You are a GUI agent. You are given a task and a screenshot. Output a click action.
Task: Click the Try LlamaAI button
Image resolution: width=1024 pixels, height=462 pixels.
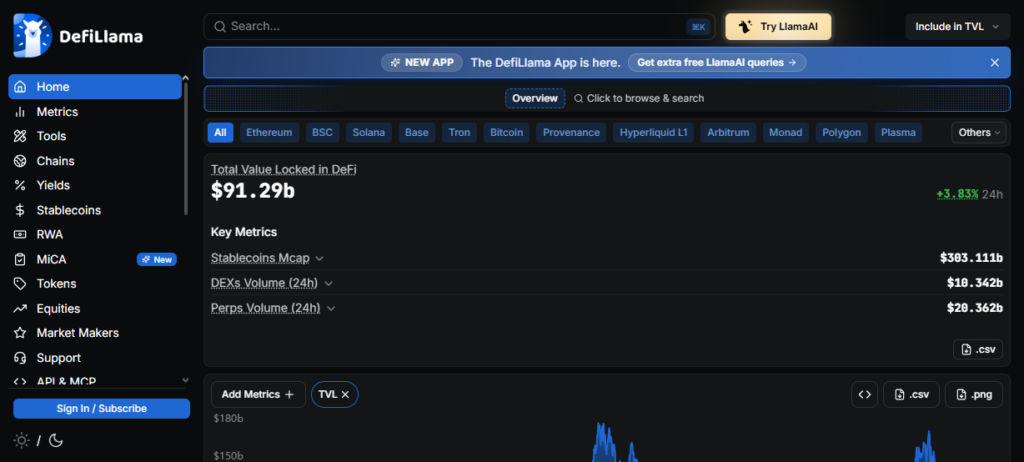778,27
